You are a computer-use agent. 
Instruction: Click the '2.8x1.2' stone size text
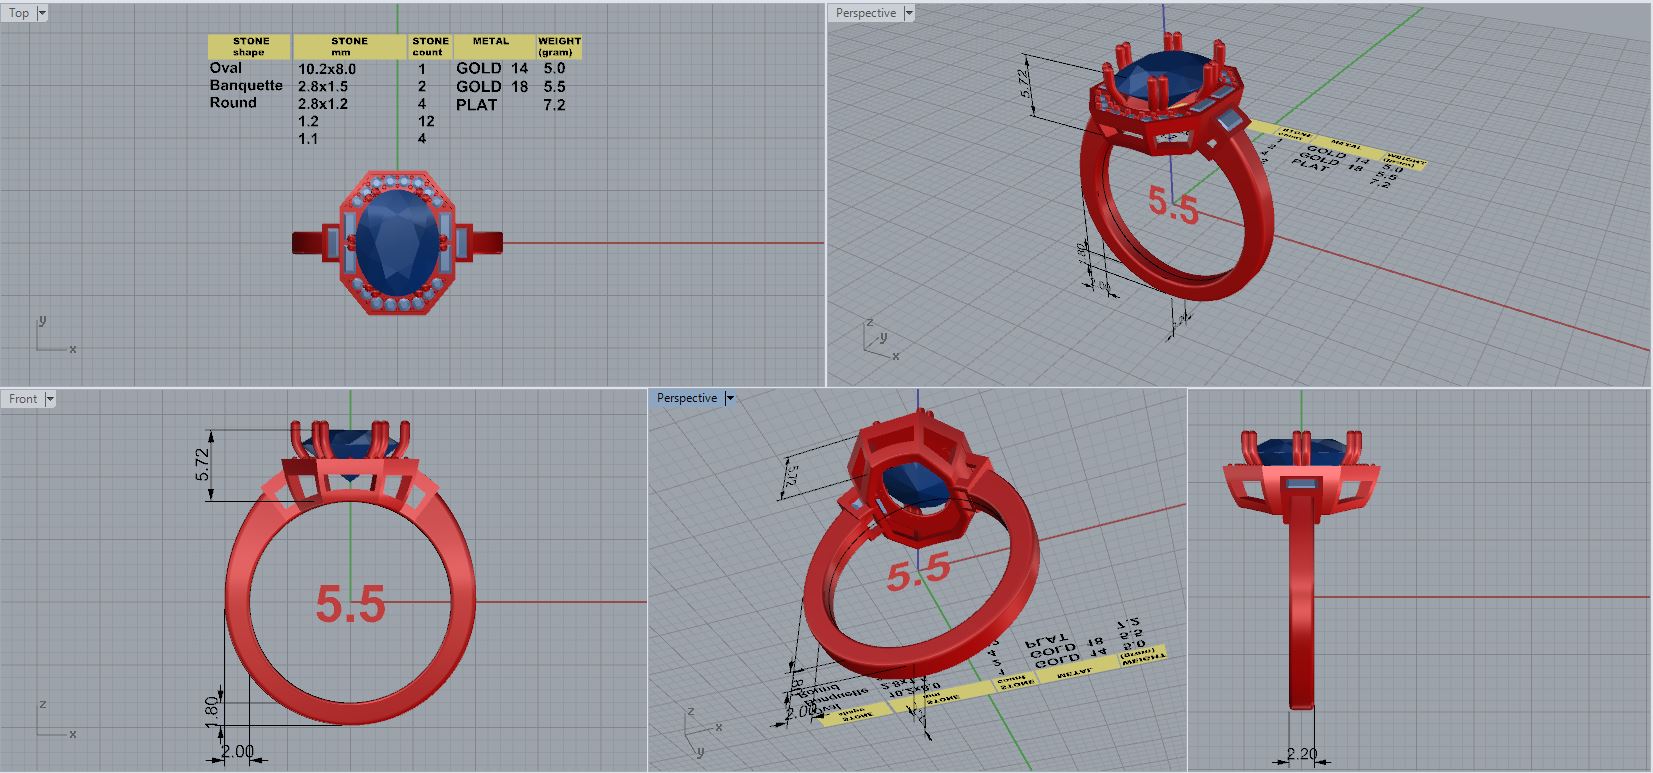point(323,103)
